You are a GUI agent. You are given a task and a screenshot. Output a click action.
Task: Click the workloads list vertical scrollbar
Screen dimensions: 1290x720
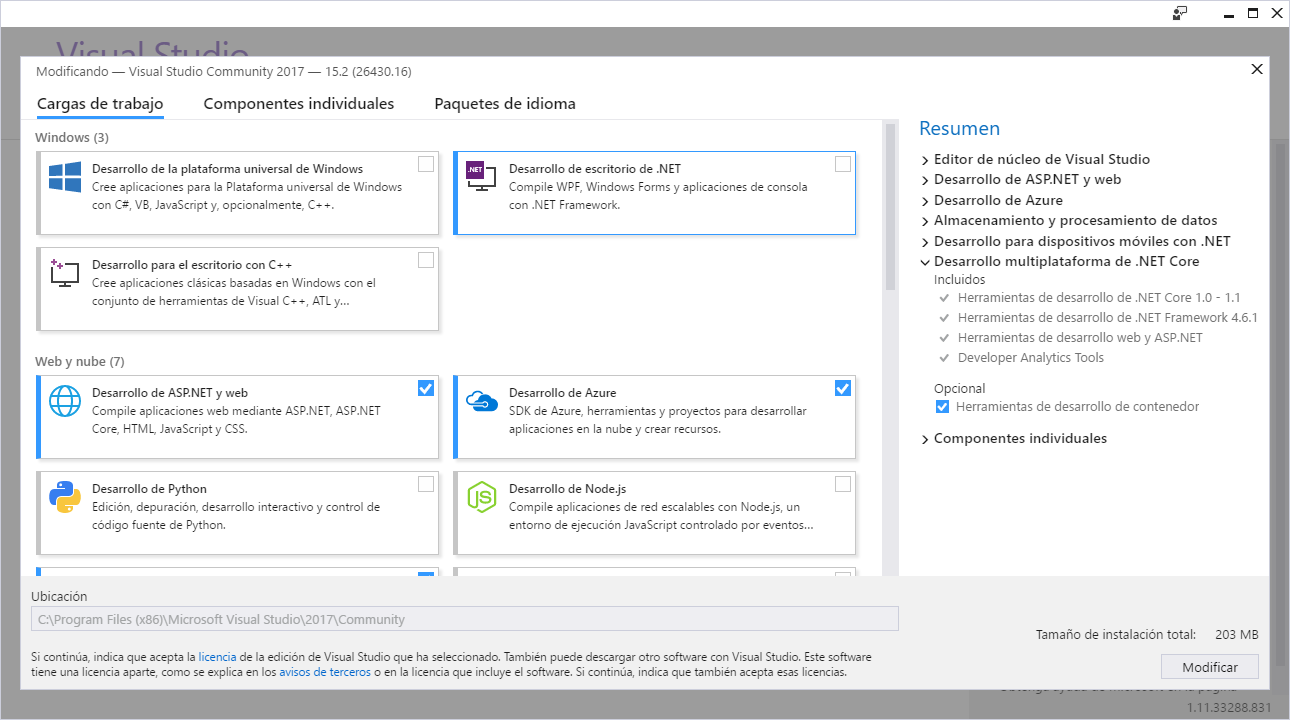890,207
